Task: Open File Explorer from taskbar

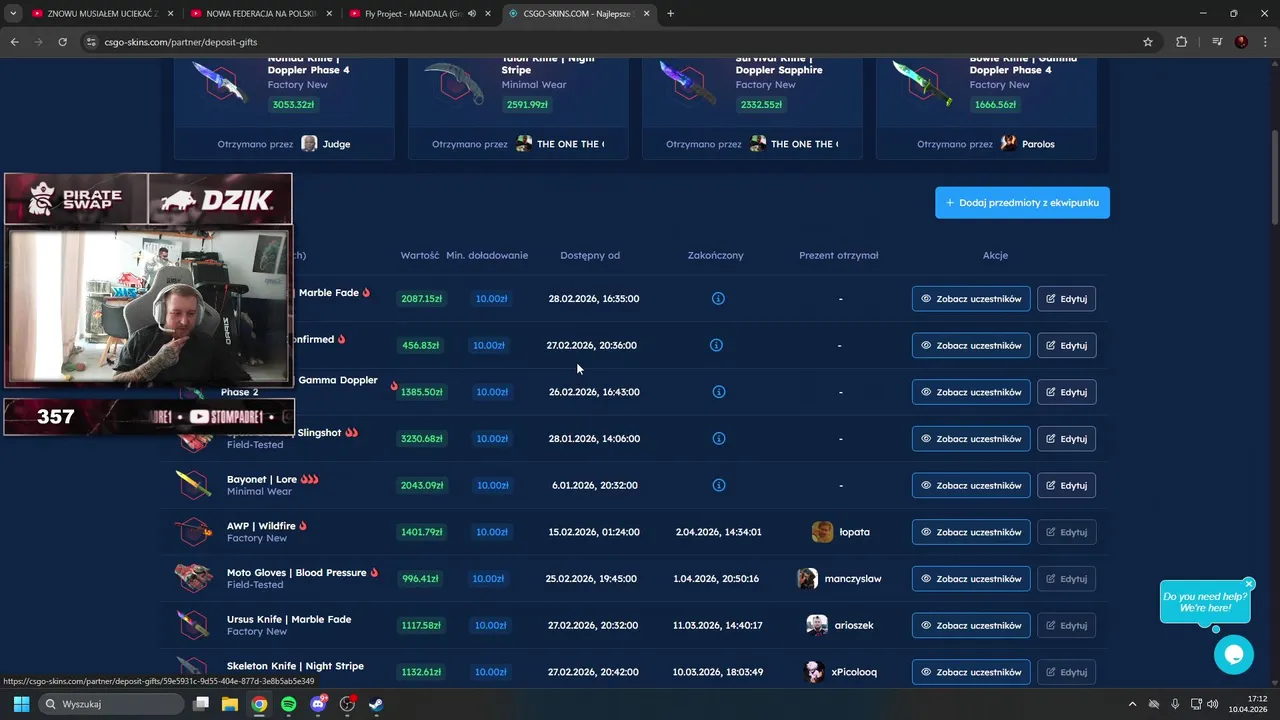Action: (230, 704)
